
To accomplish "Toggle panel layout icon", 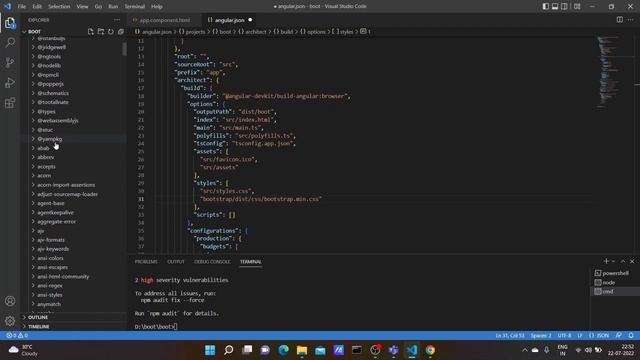I will pos(555,7).
